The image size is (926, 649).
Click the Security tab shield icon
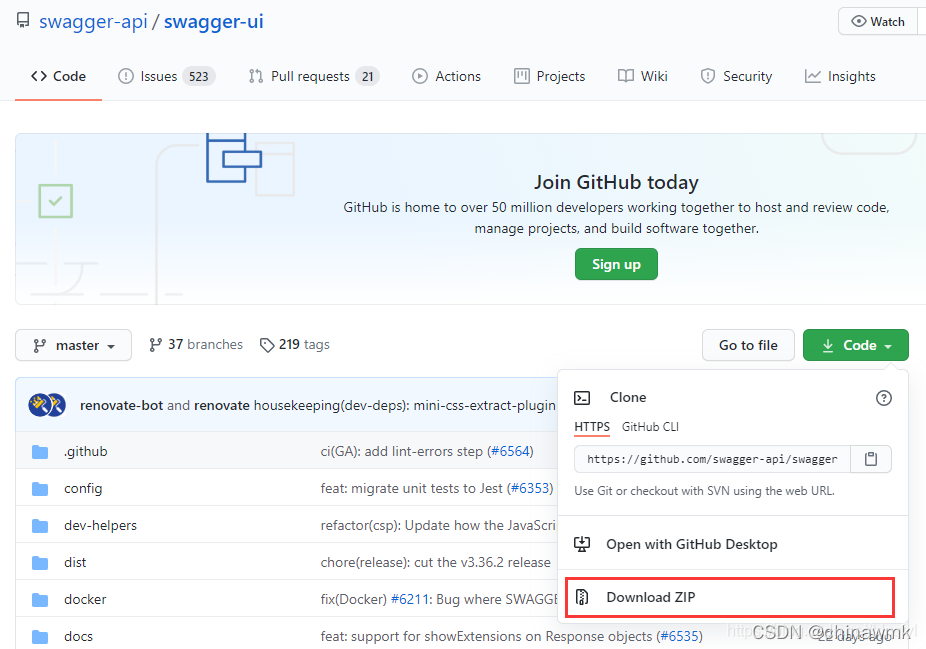pyautogui.click(x=707, y=76)
